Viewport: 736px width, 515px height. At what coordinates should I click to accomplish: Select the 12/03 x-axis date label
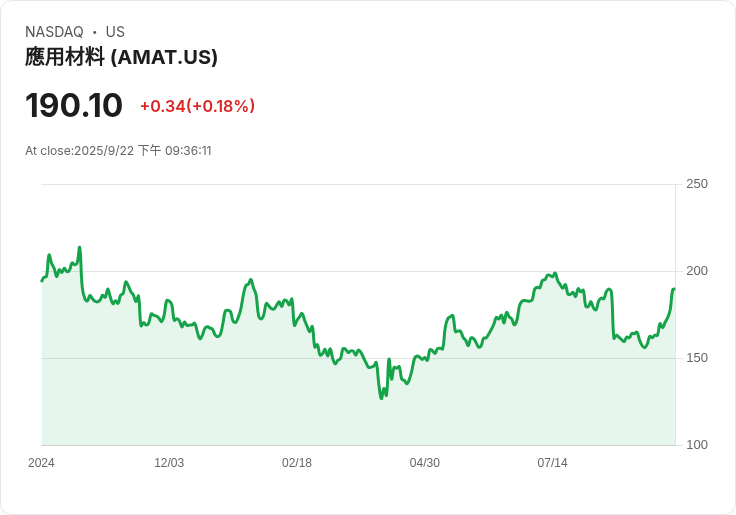pos(169,463)
